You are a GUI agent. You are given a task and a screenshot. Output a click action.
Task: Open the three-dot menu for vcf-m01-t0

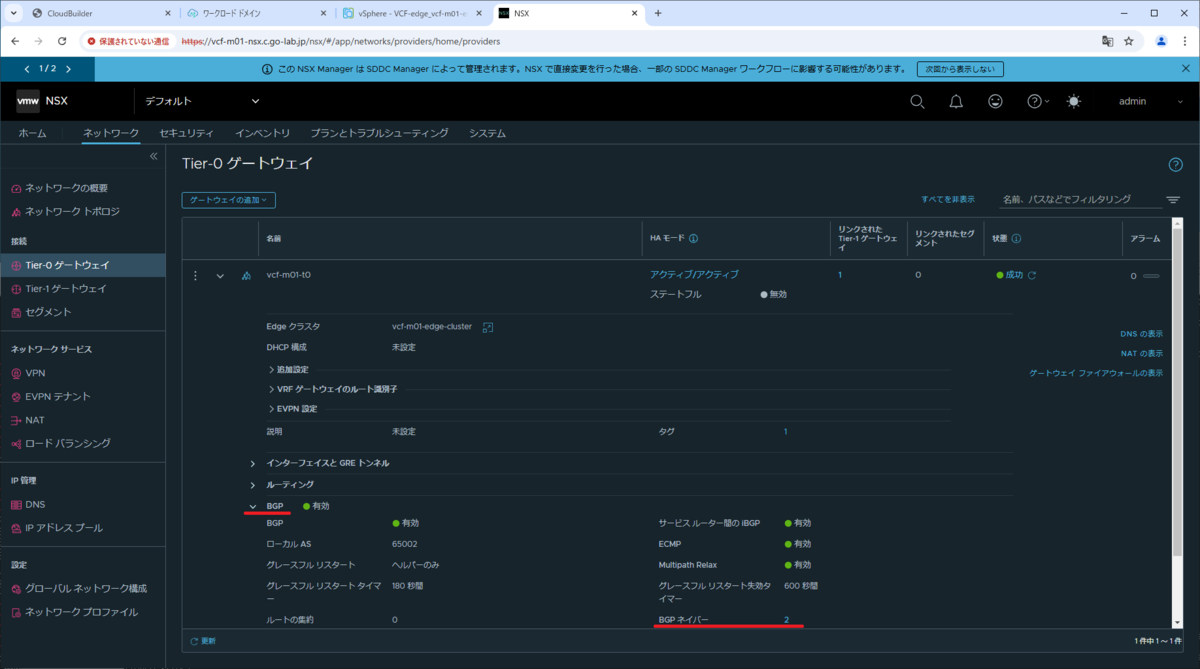coord(196,275)
